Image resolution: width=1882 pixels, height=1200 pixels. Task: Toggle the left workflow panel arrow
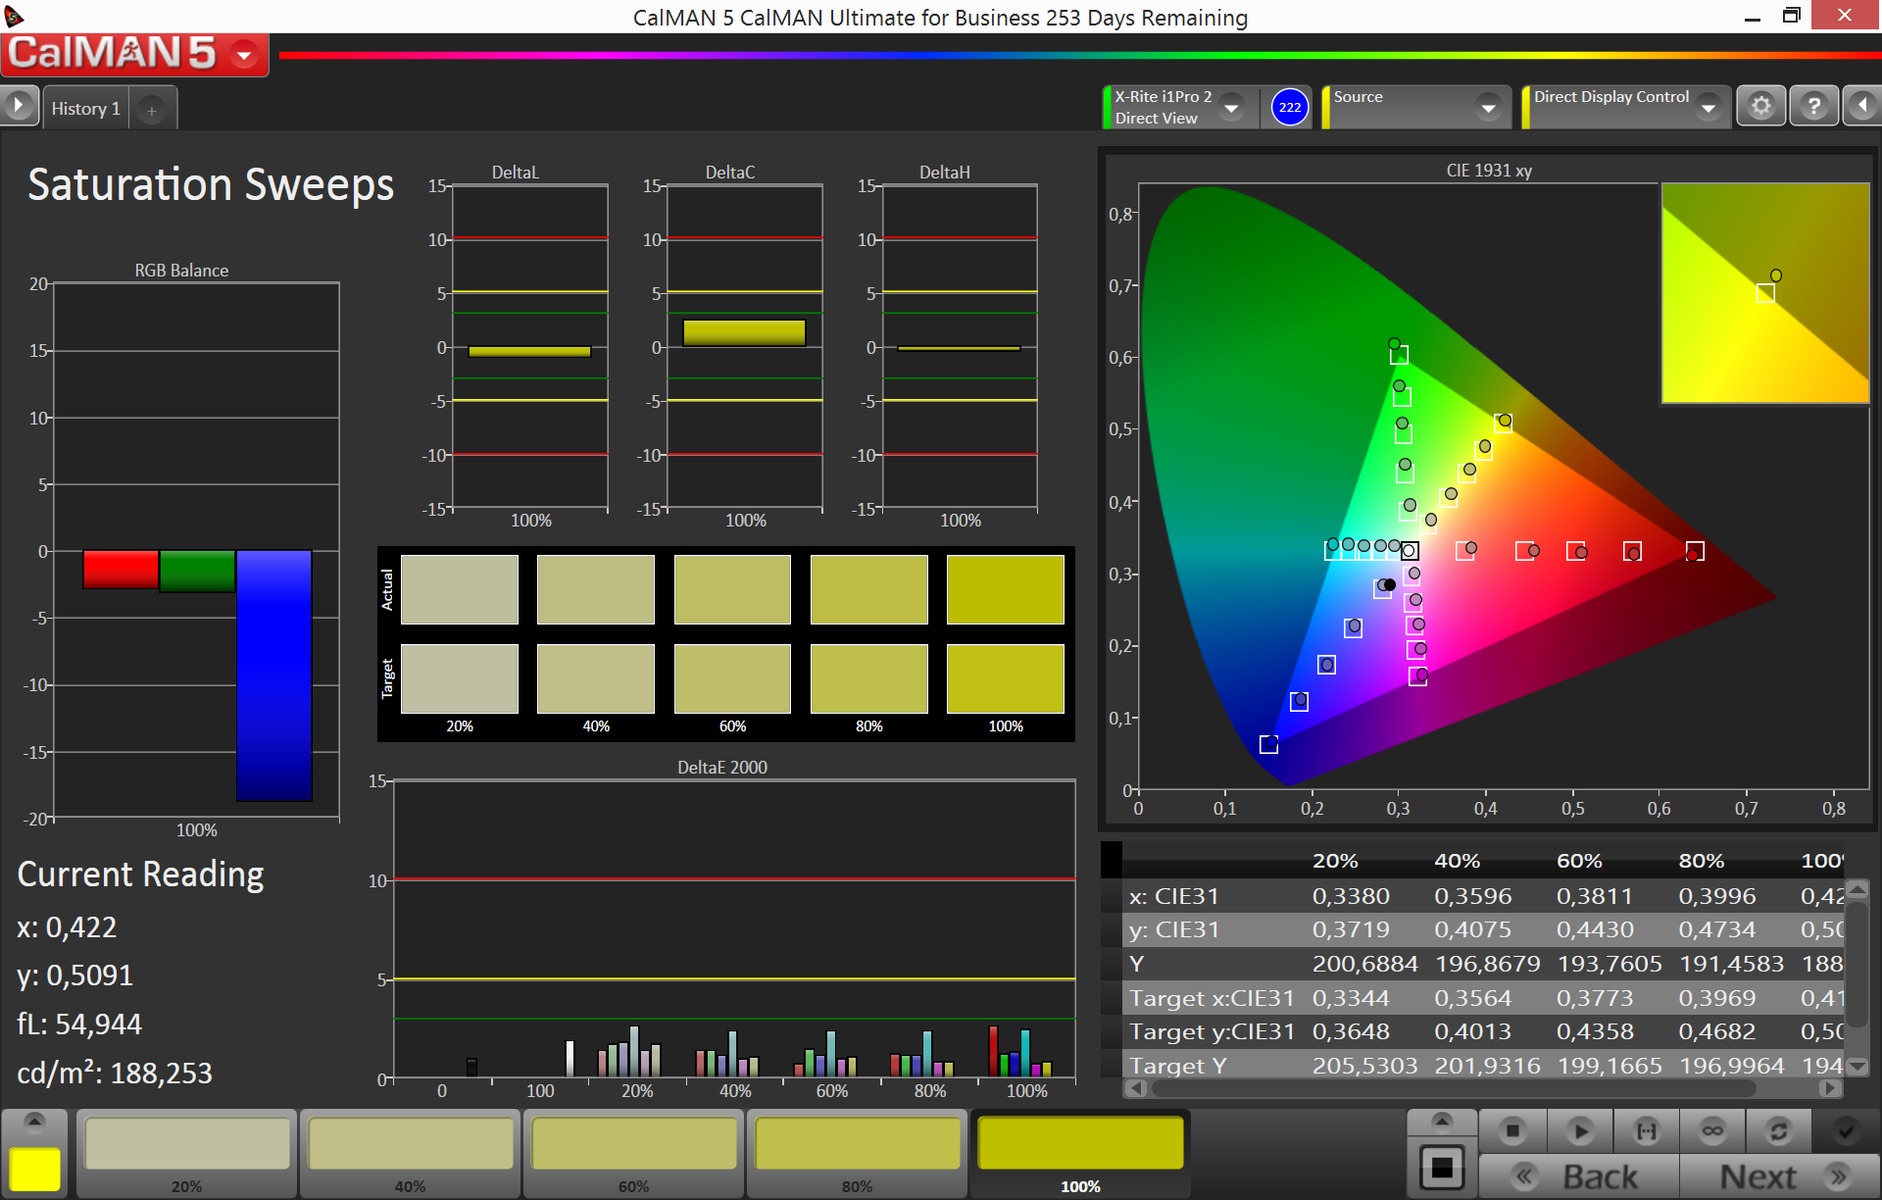(18, 105)
